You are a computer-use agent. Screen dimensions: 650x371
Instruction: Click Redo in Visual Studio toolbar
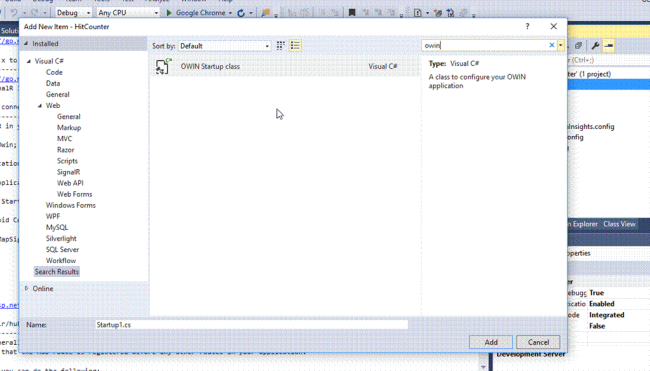pyautogui.click(x=35, y=13)
